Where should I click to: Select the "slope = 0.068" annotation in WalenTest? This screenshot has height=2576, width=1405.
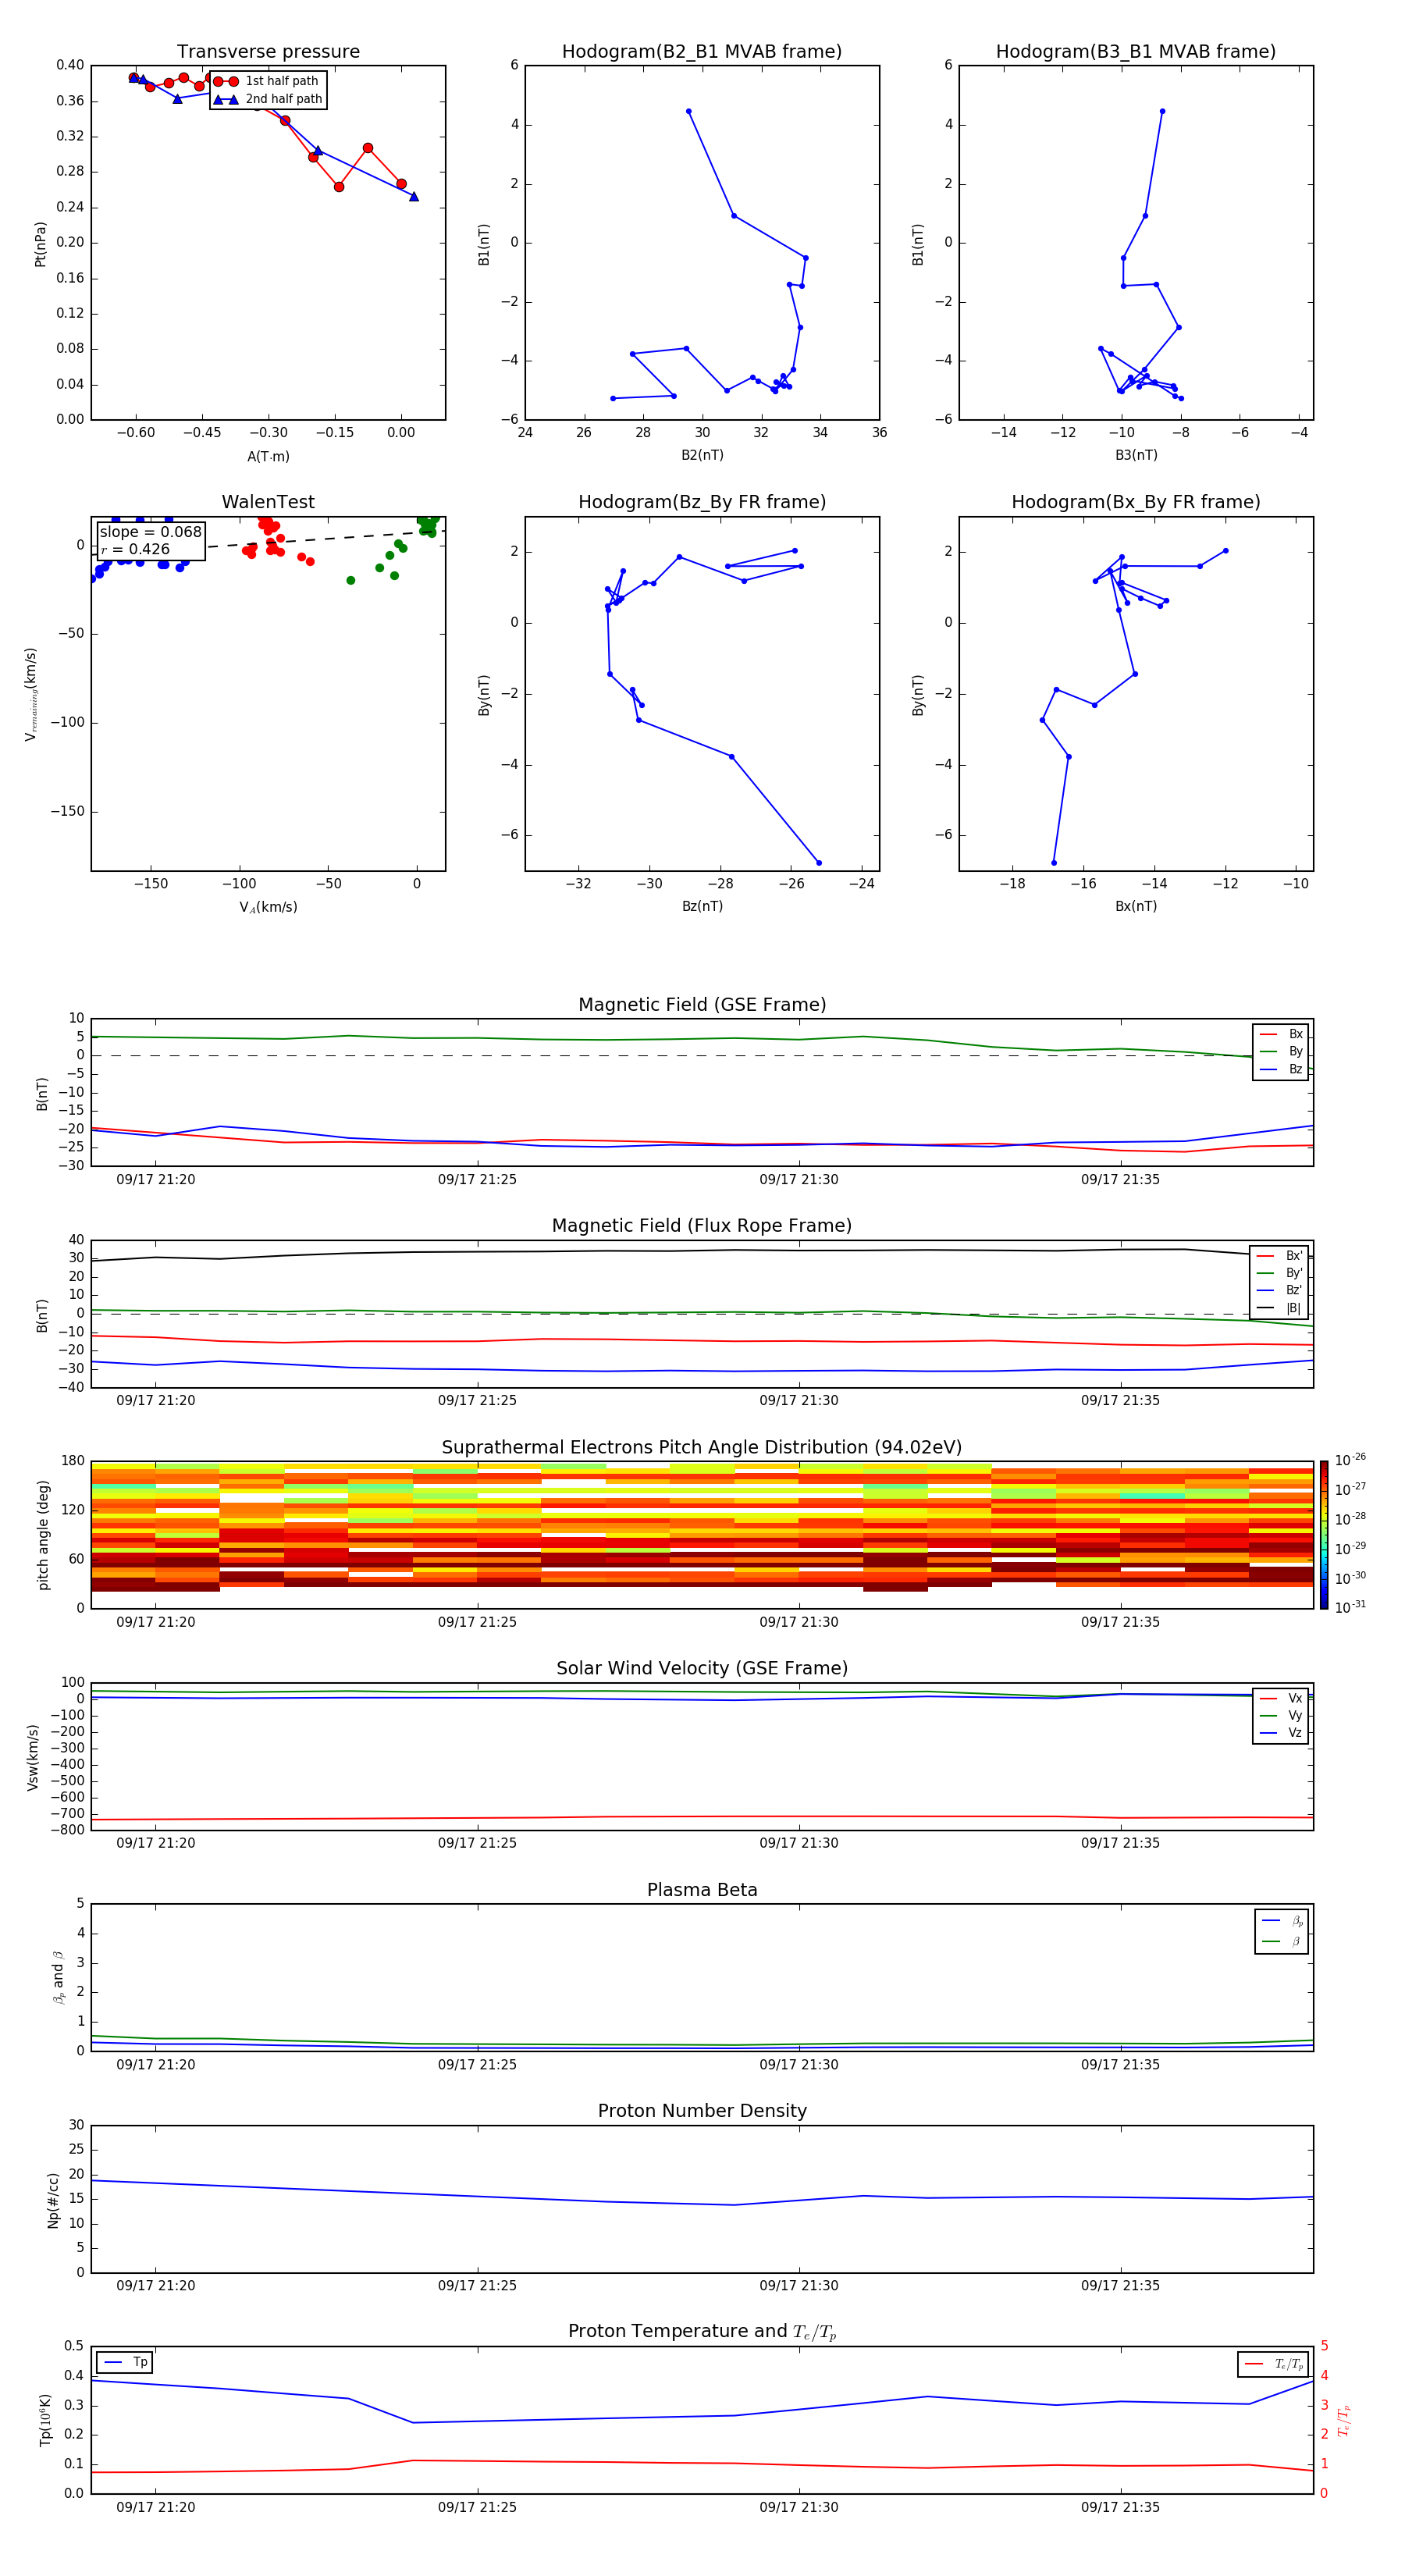[151, 532]
